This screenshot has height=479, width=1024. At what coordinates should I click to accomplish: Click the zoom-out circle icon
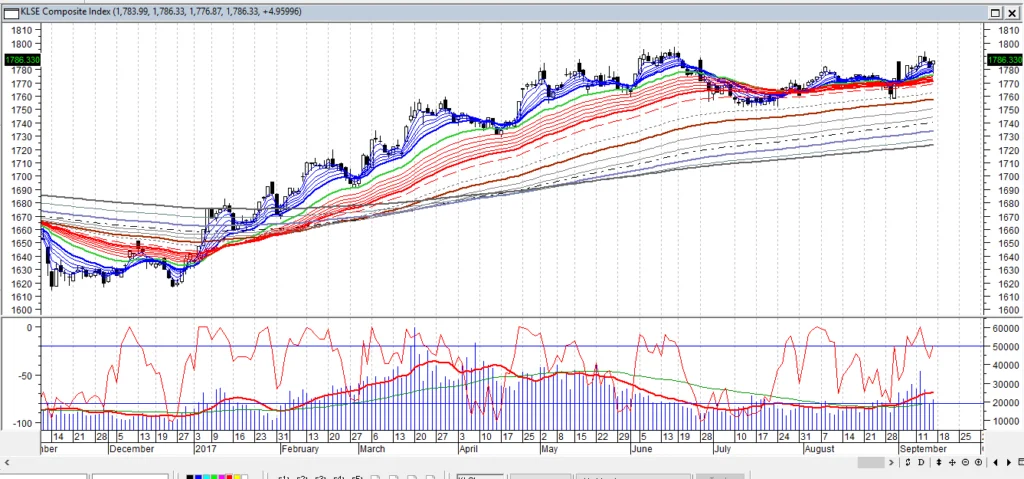[965, 462]
